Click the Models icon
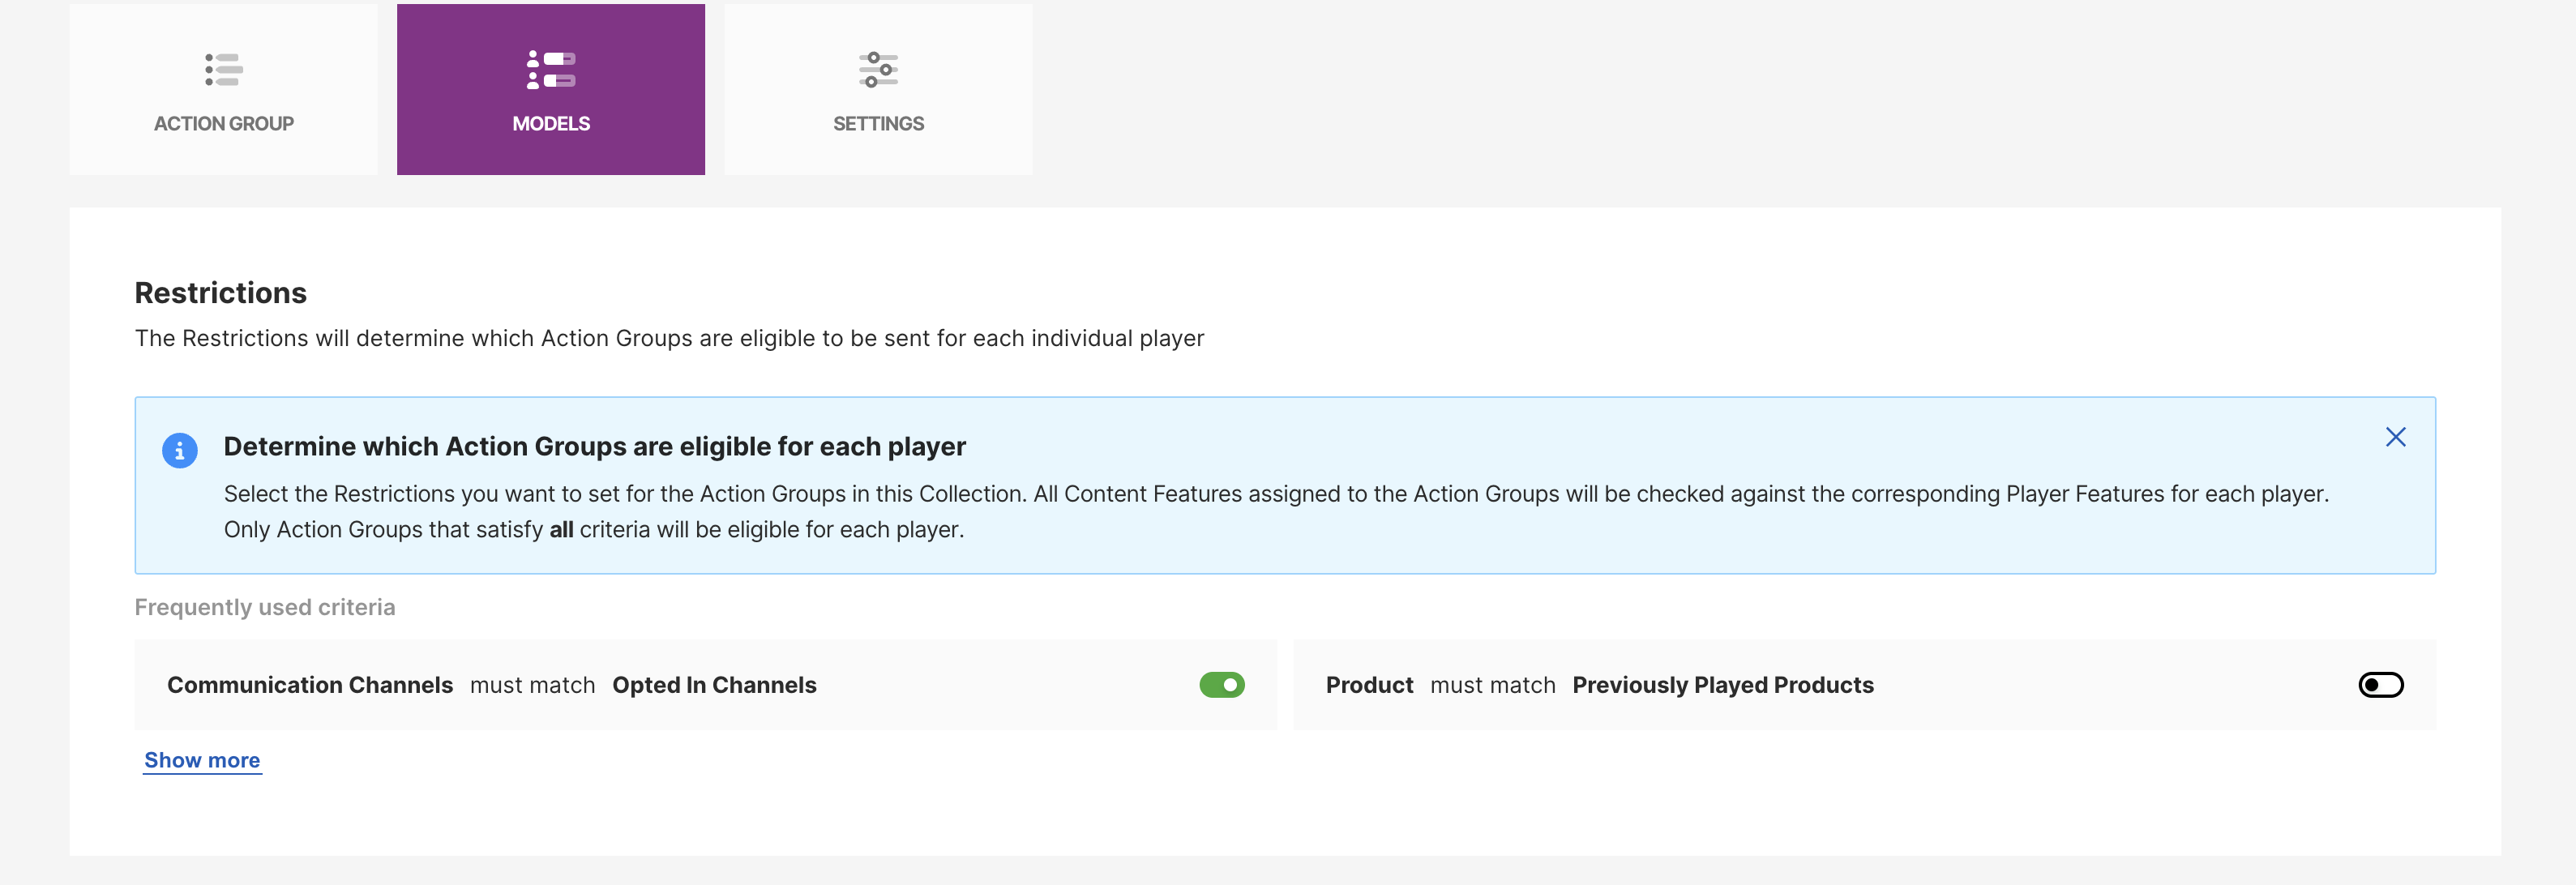The width and height of the screenshot is (2576, 885). tap(551, 70)
